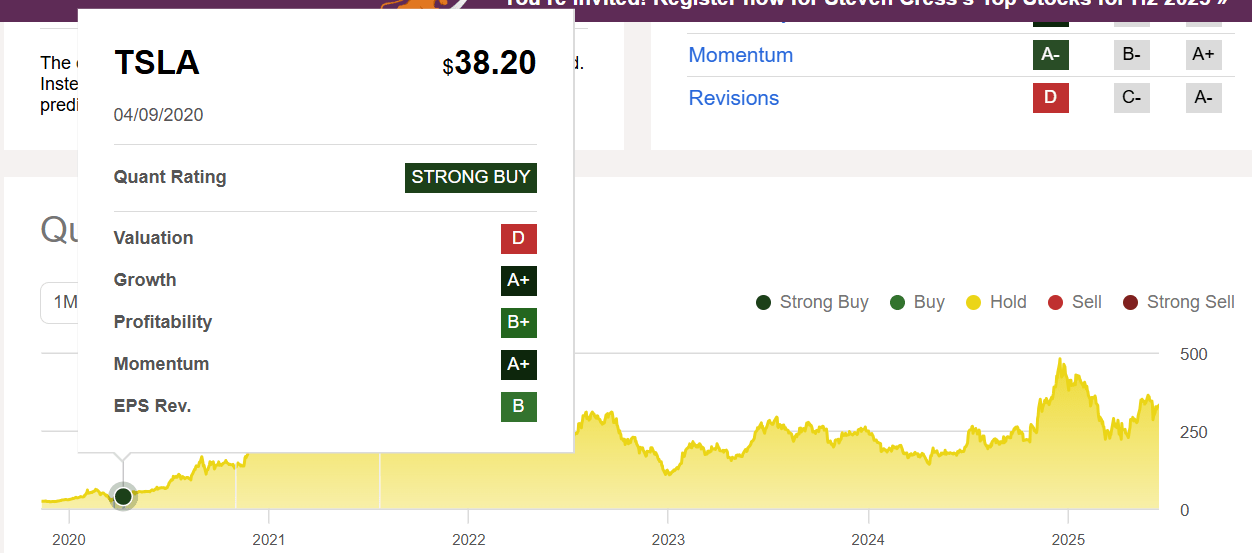Click the B- badge in the Momentum row
Viewport: 1252px width, 553px height.
1132,55
